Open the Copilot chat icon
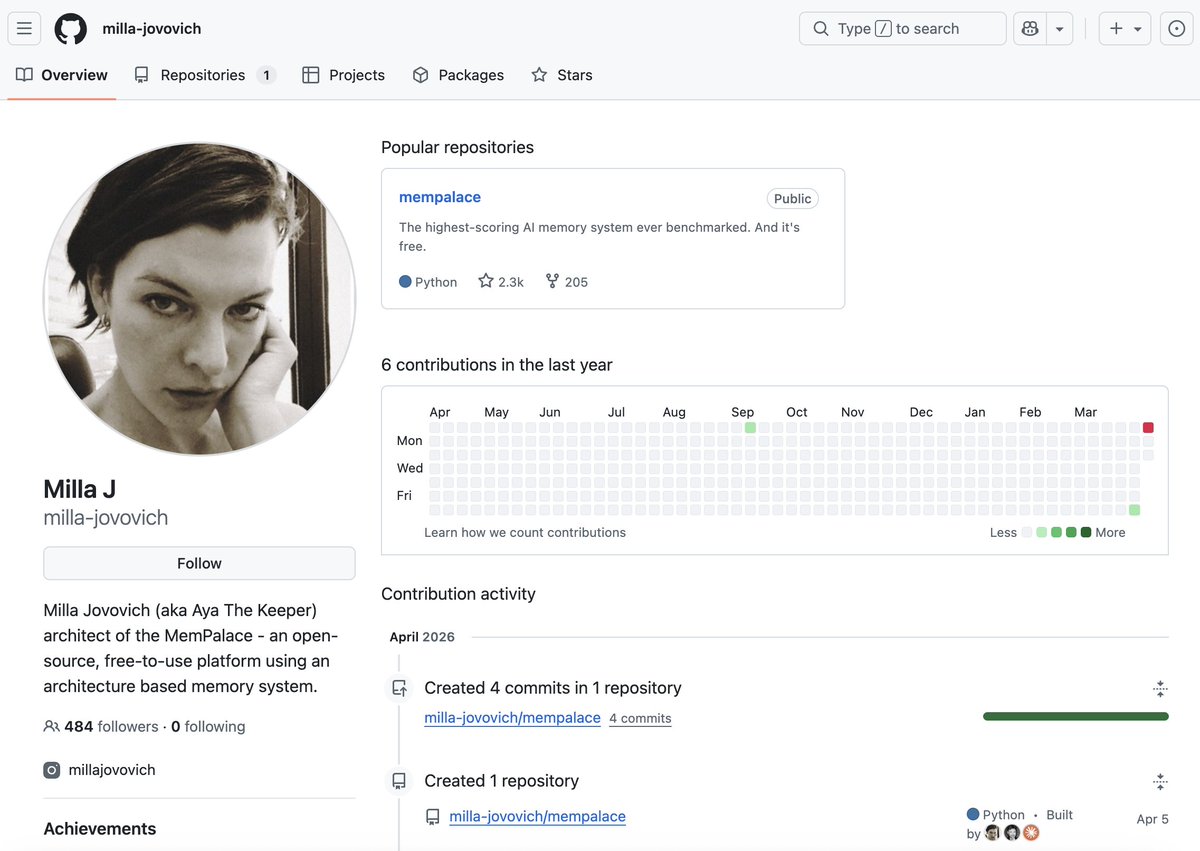The width and height of the screenshot is (1200, 851). 1030,29
